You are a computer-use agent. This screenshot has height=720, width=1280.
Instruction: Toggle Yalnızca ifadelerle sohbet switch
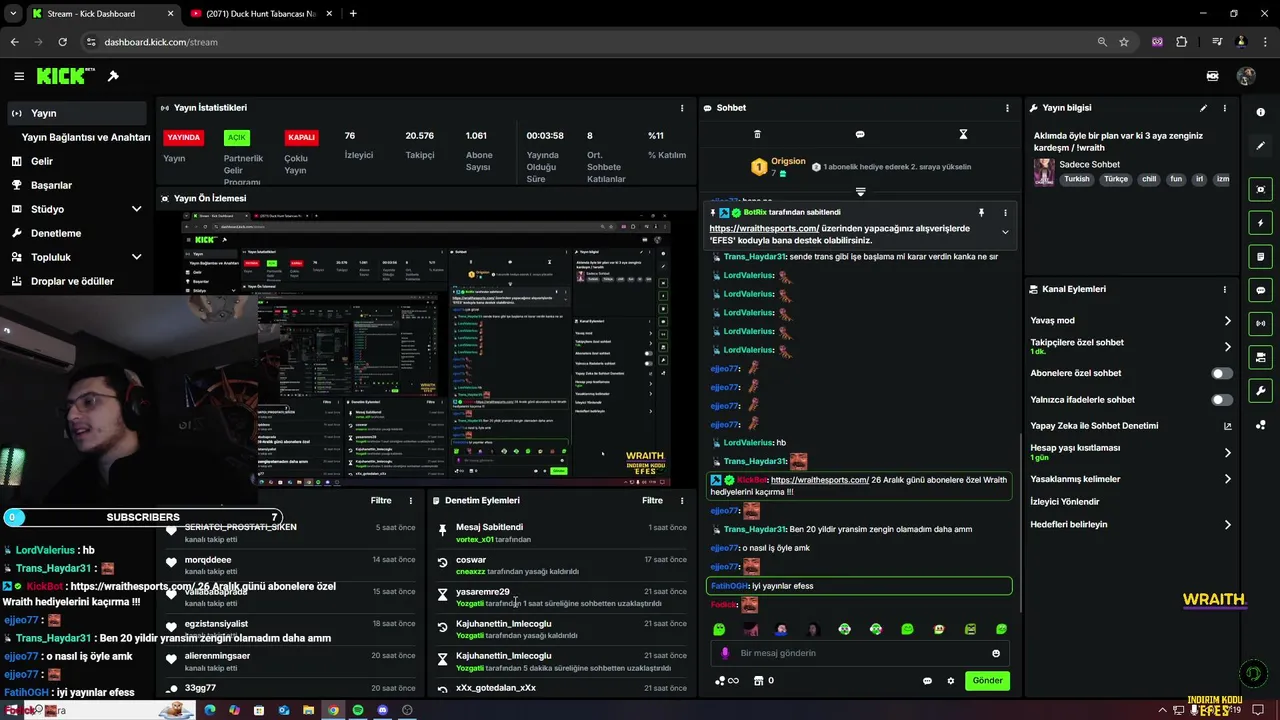pyautogui.click(x=1222, y=400)
